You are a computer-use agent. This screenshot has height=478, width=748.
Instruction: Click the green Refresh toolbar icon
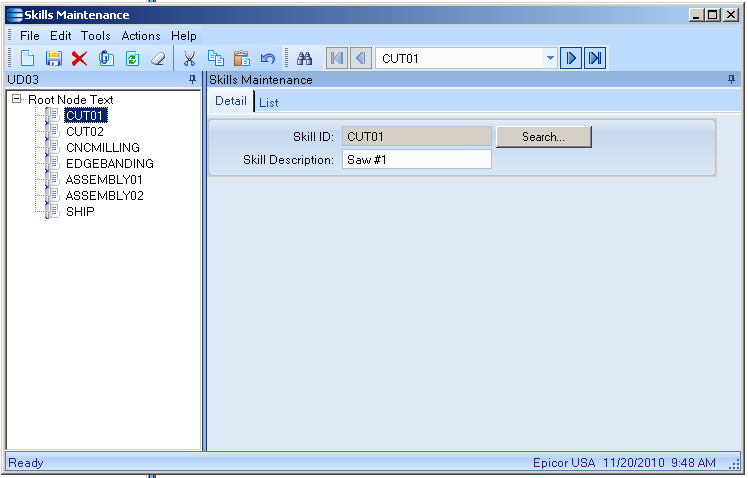[x=132, y=58]
